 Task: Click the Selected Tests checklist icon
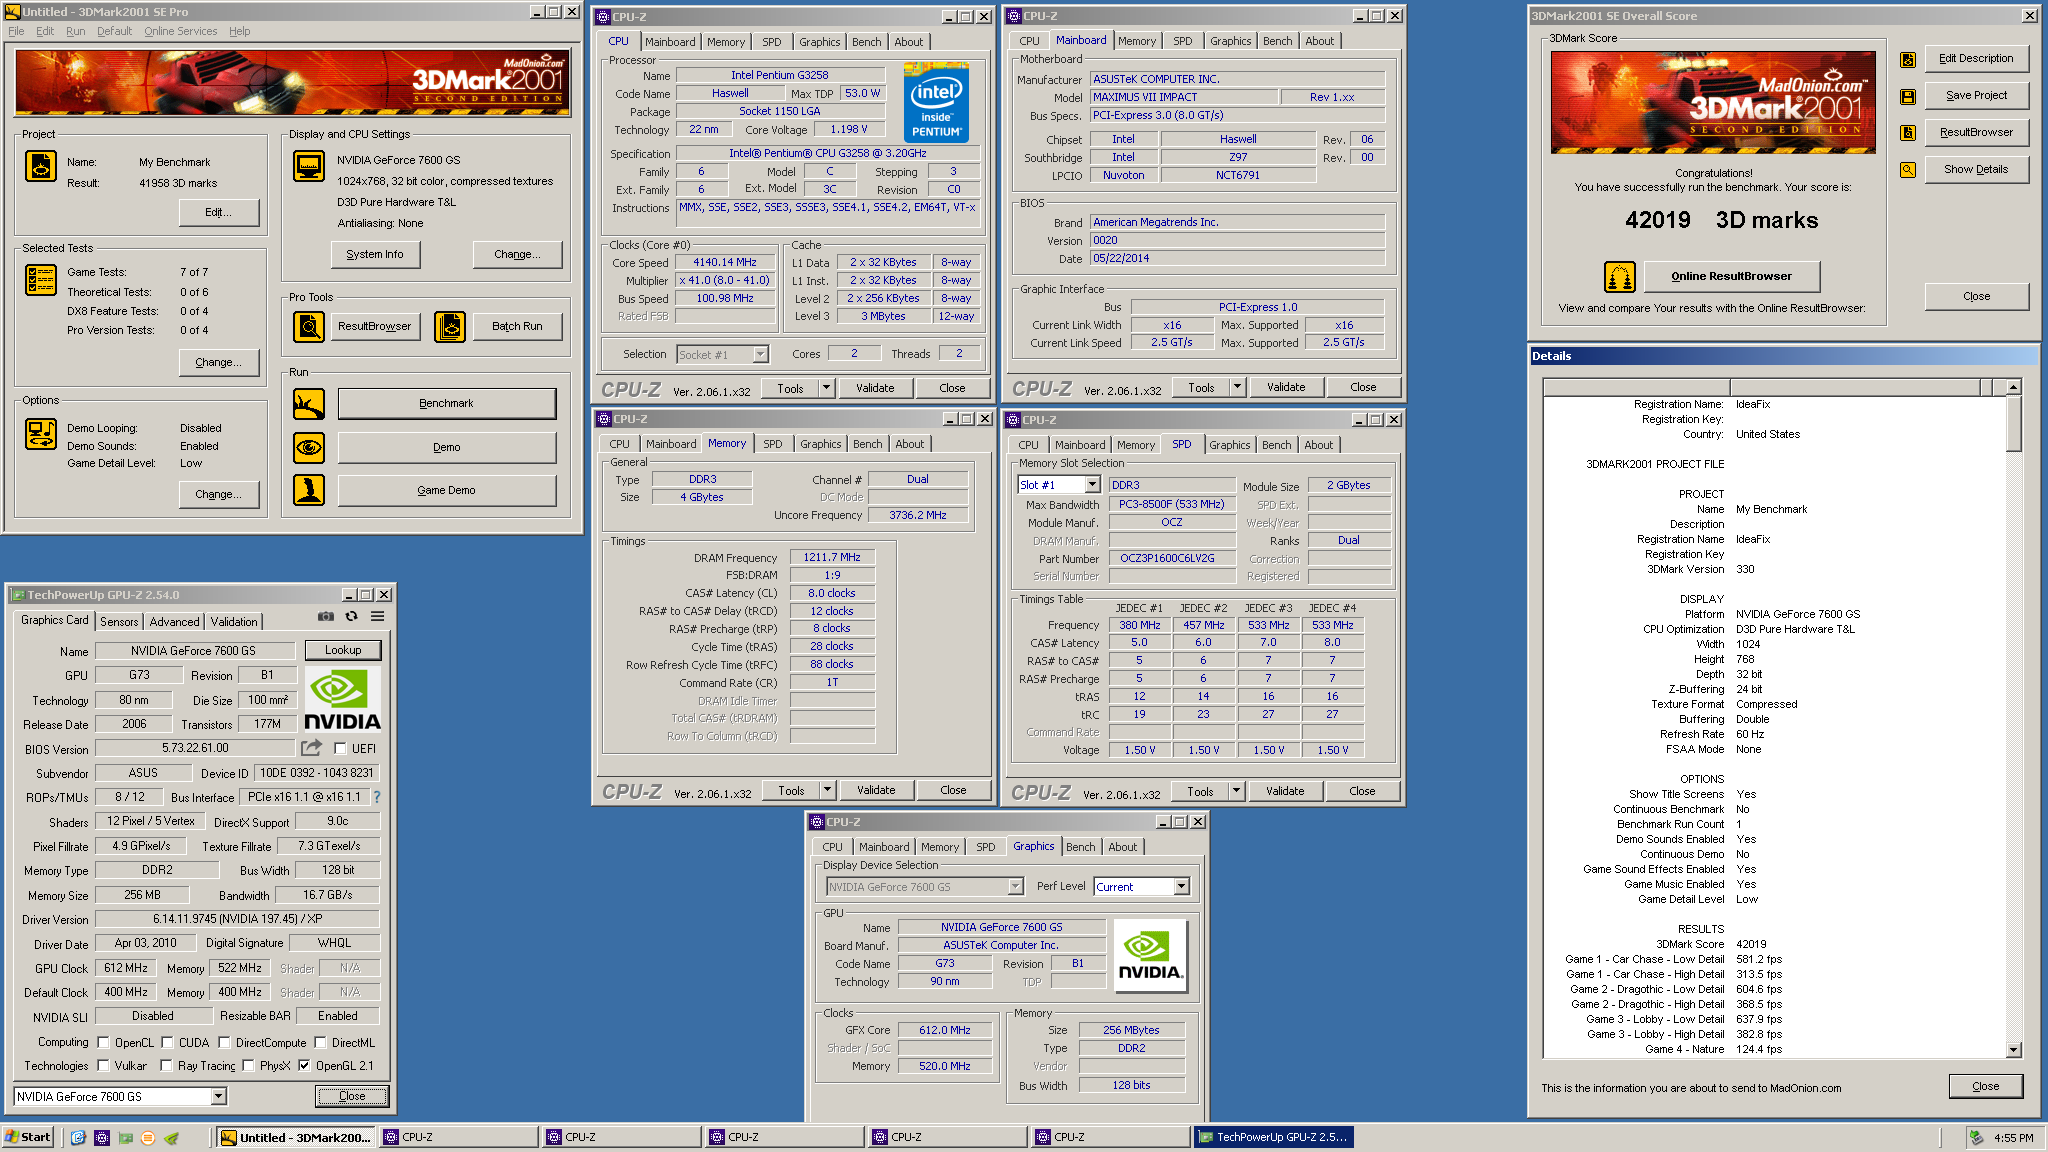coord(40,280)
